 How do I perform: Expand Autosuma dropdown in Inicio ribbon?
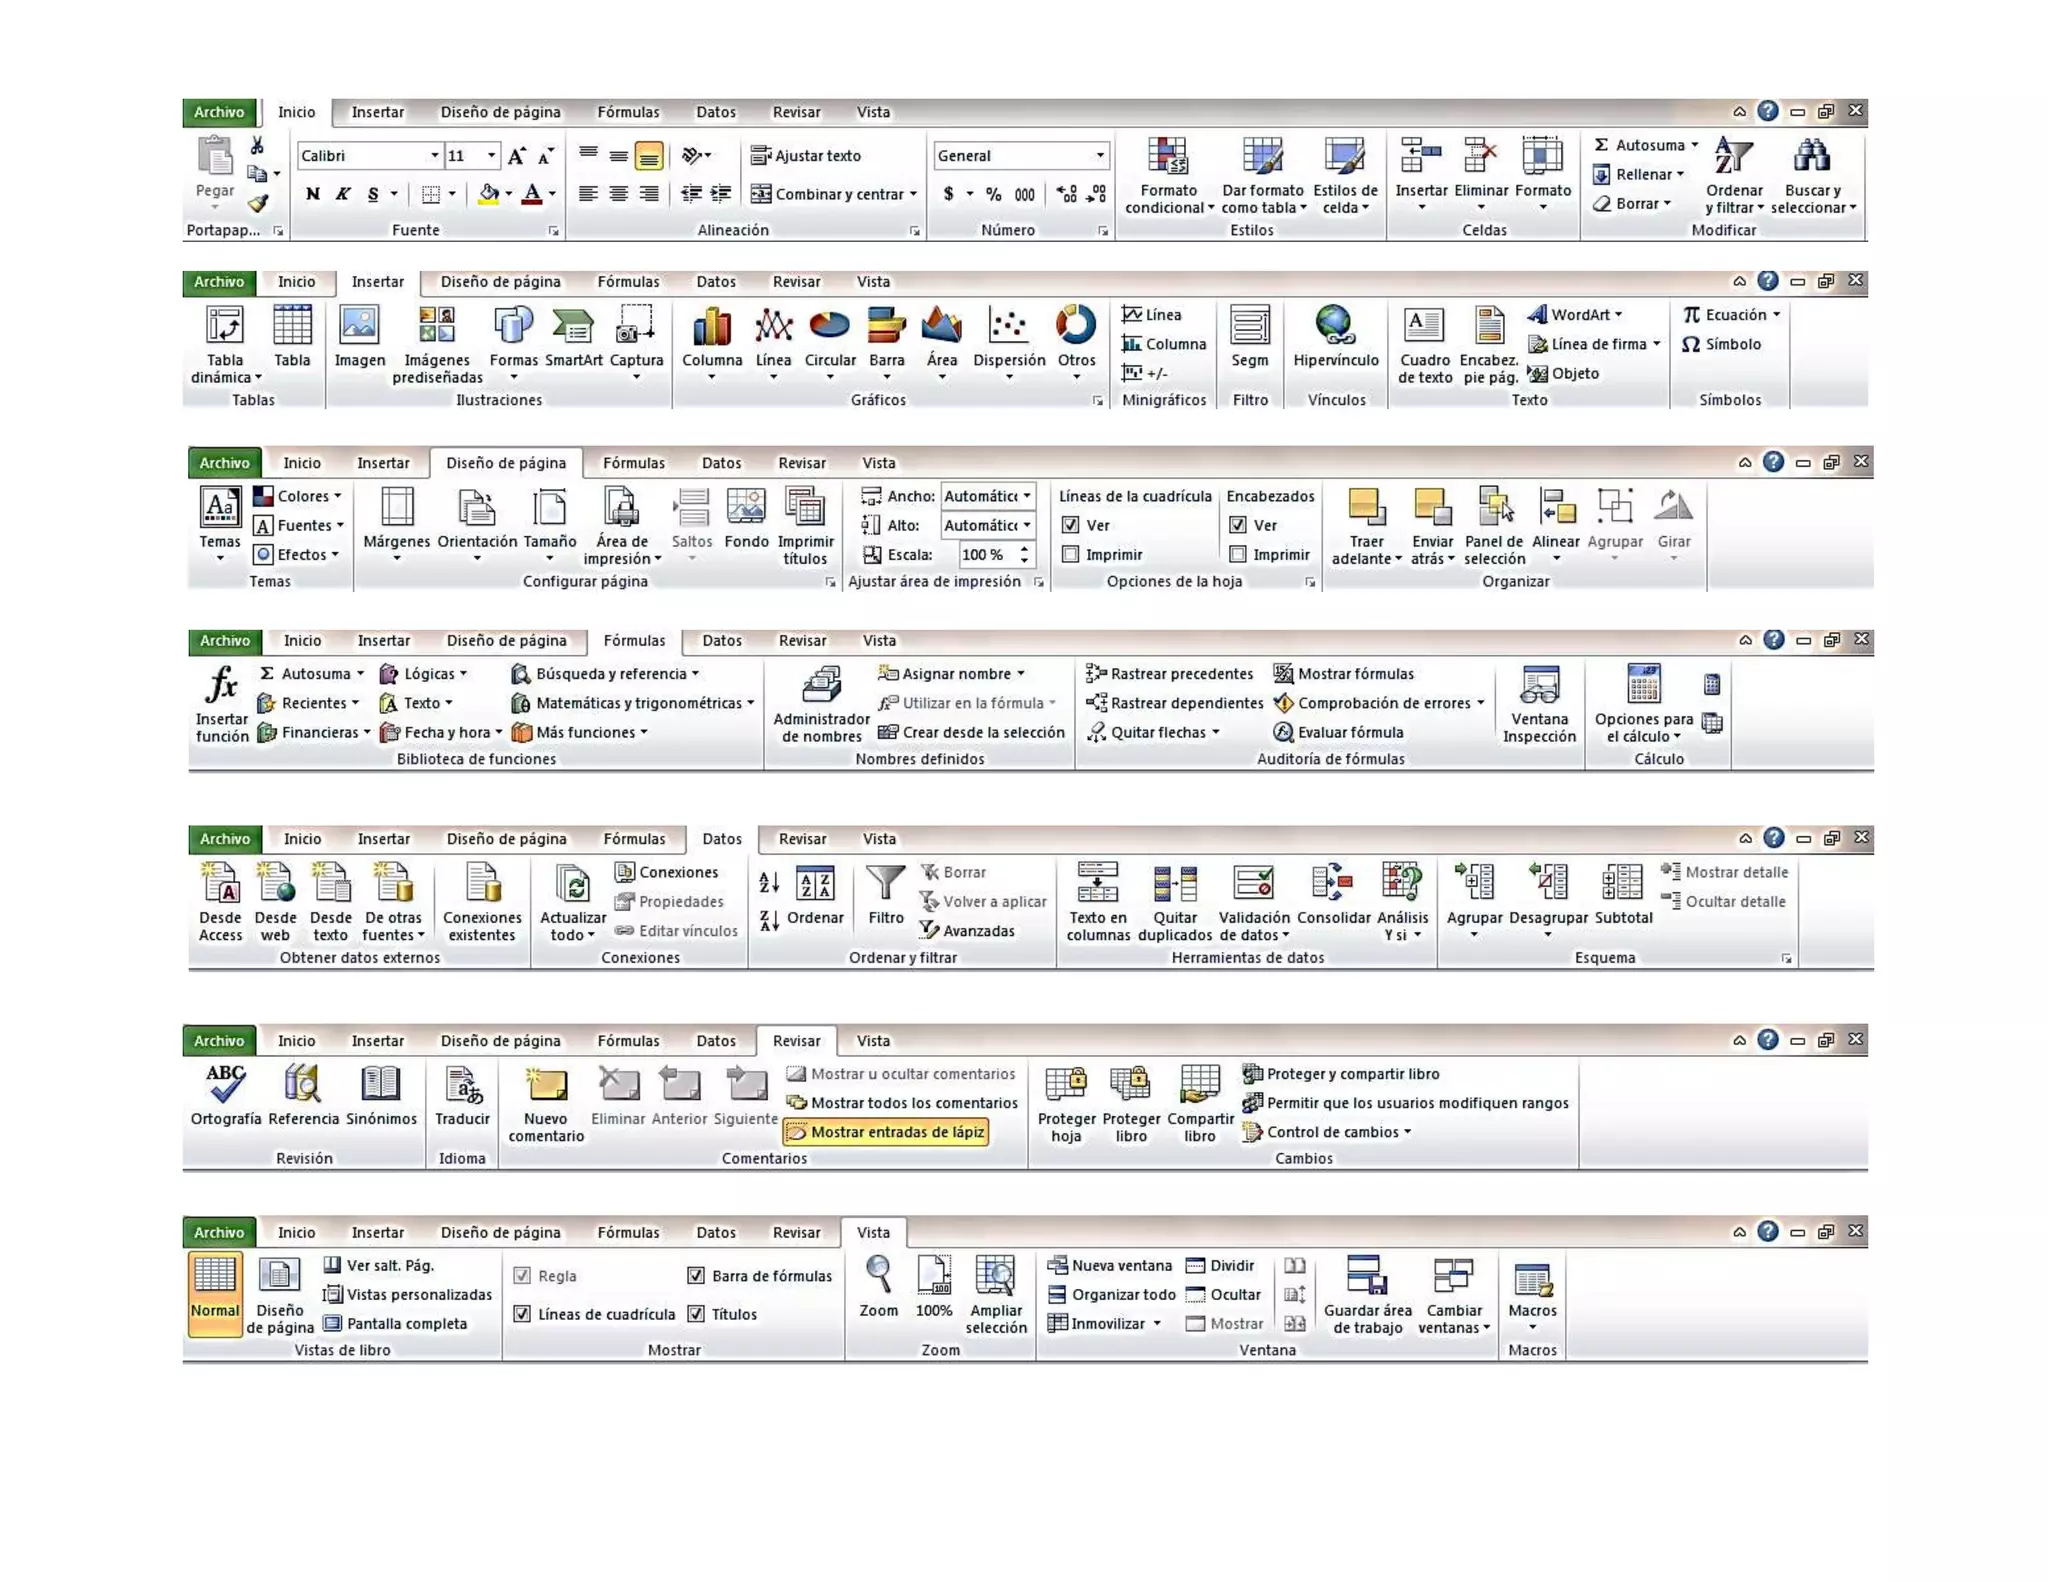point(1694,145)
